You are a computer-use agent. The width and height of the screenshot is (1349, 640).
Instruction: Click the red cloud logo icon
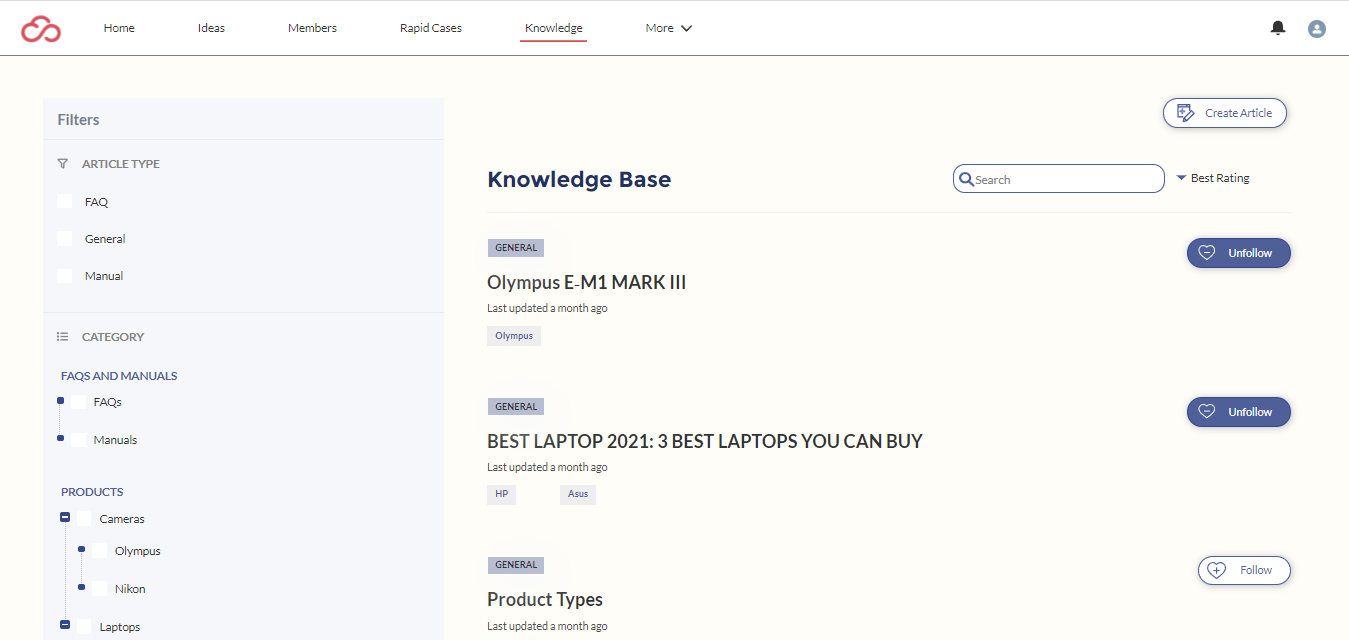point(41,29)
